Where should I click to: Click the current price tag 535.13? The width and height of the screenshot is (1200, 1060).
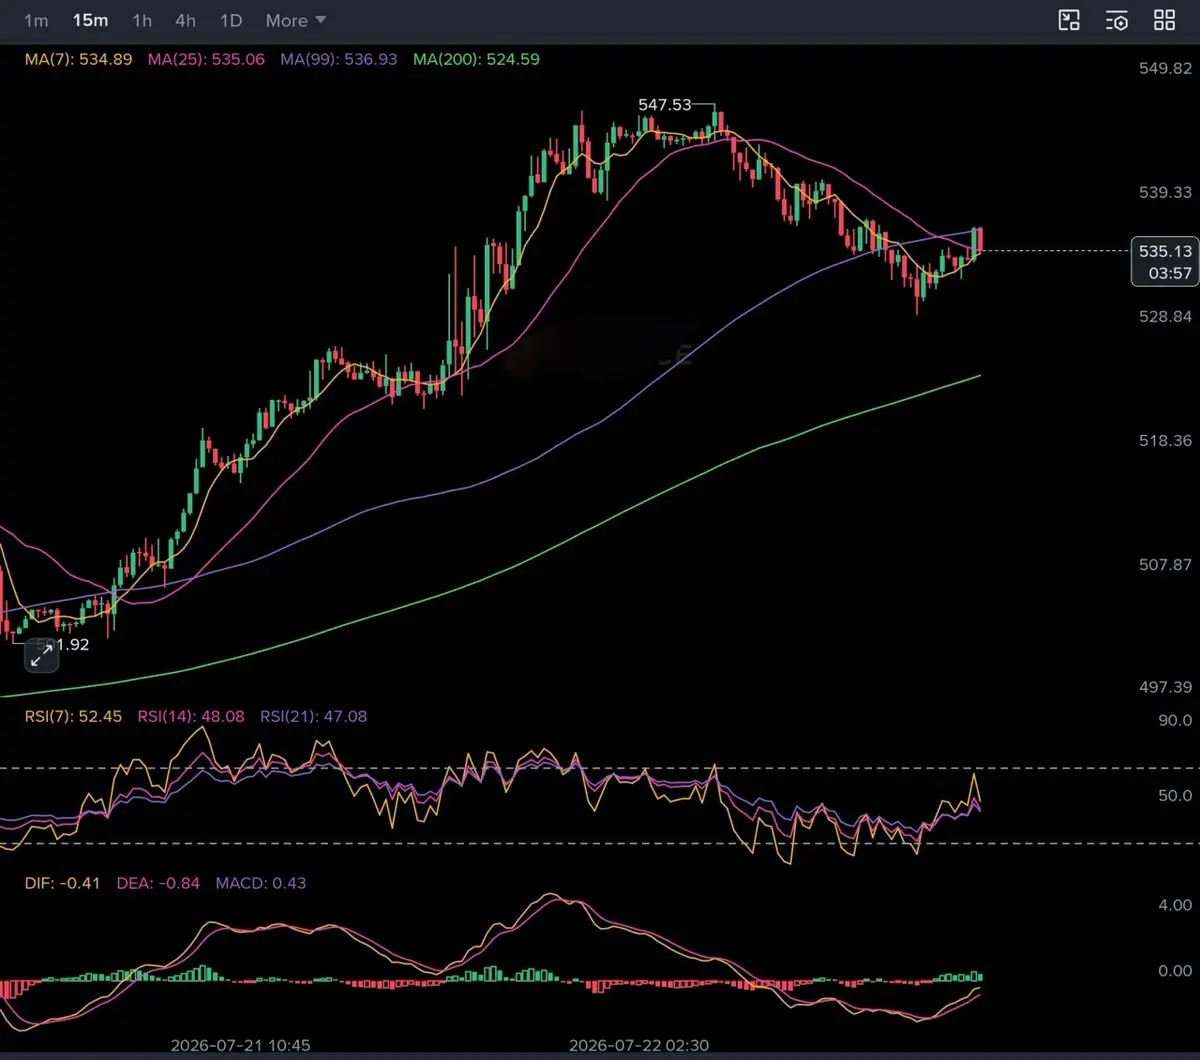point(1165,250)
